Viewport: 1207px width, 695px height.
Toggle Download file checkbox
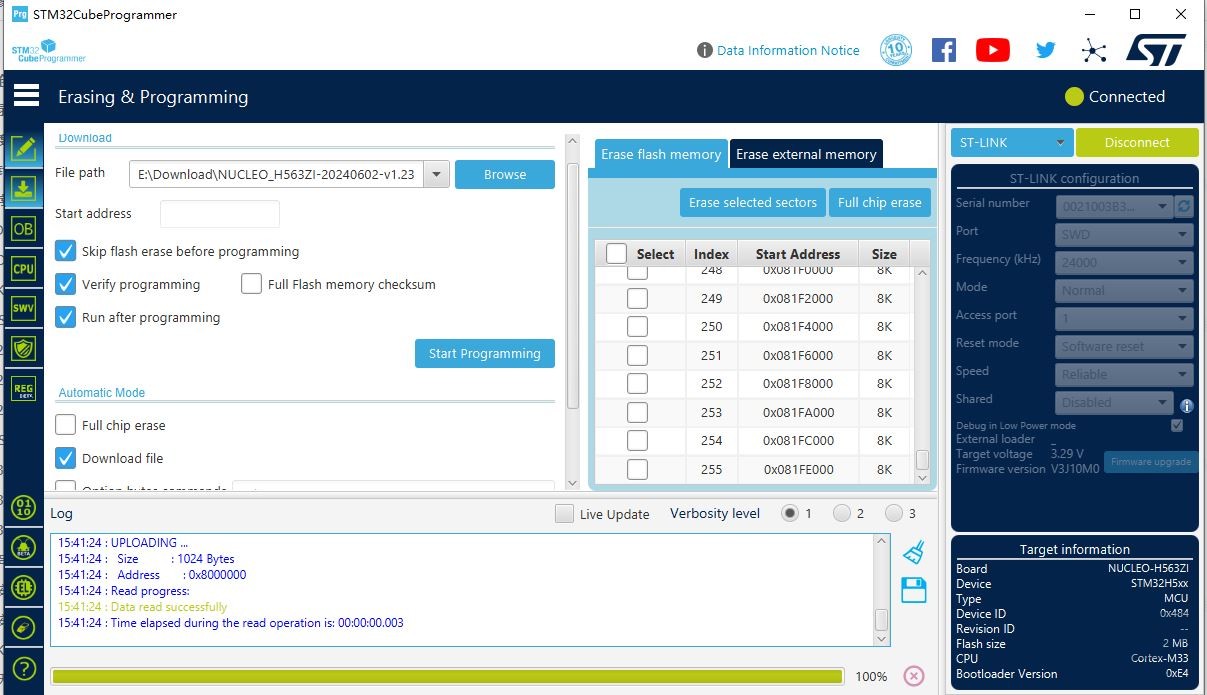(65, 458)
